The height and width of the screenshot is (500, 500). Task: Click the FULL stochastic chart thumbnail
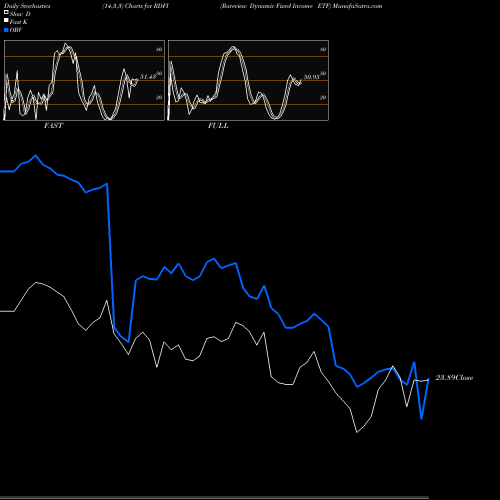tap(248, 80)
